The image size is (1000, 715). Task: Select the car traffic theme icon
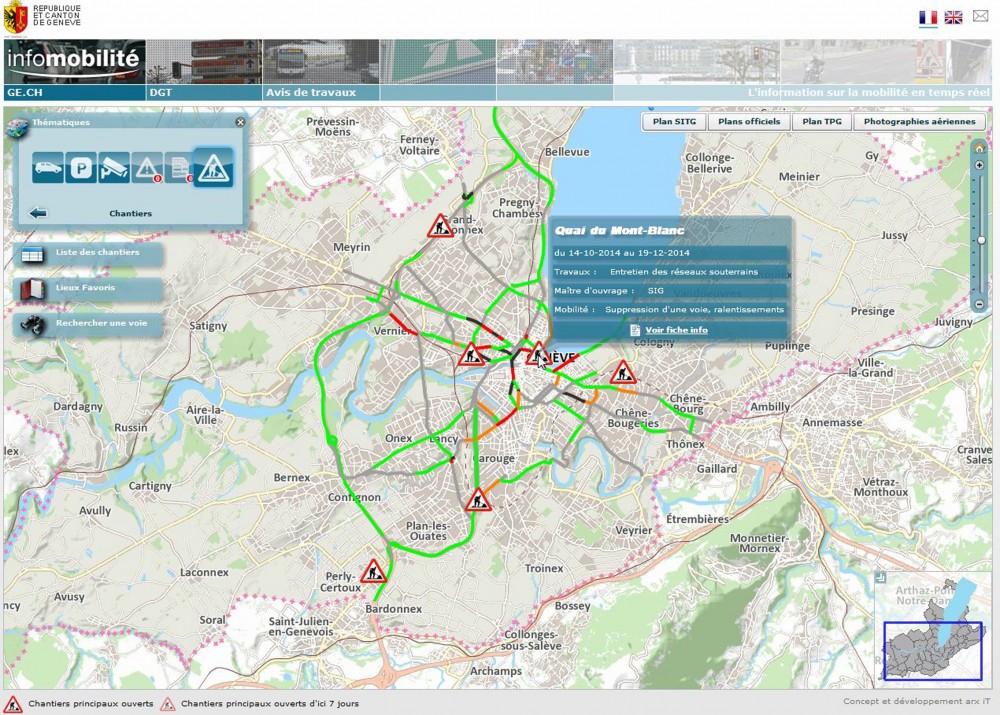(x=47, y=168)
